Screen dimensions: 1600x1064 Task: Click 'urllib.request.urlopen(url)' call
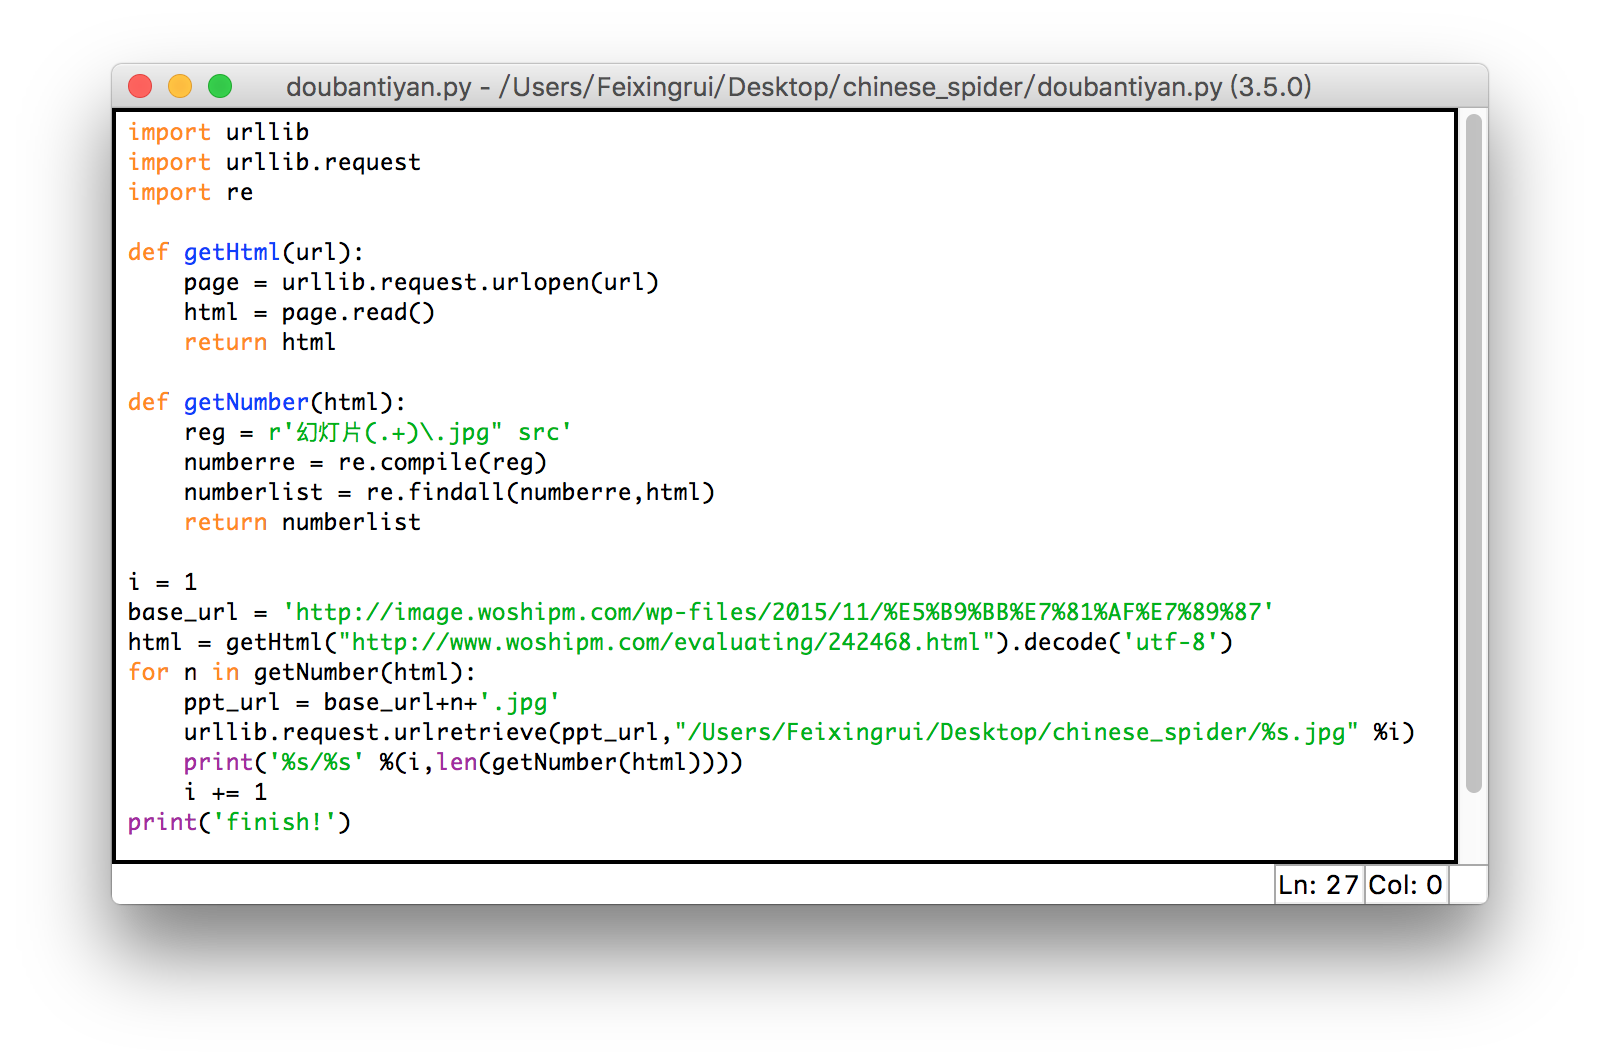[x=470, y=282]
